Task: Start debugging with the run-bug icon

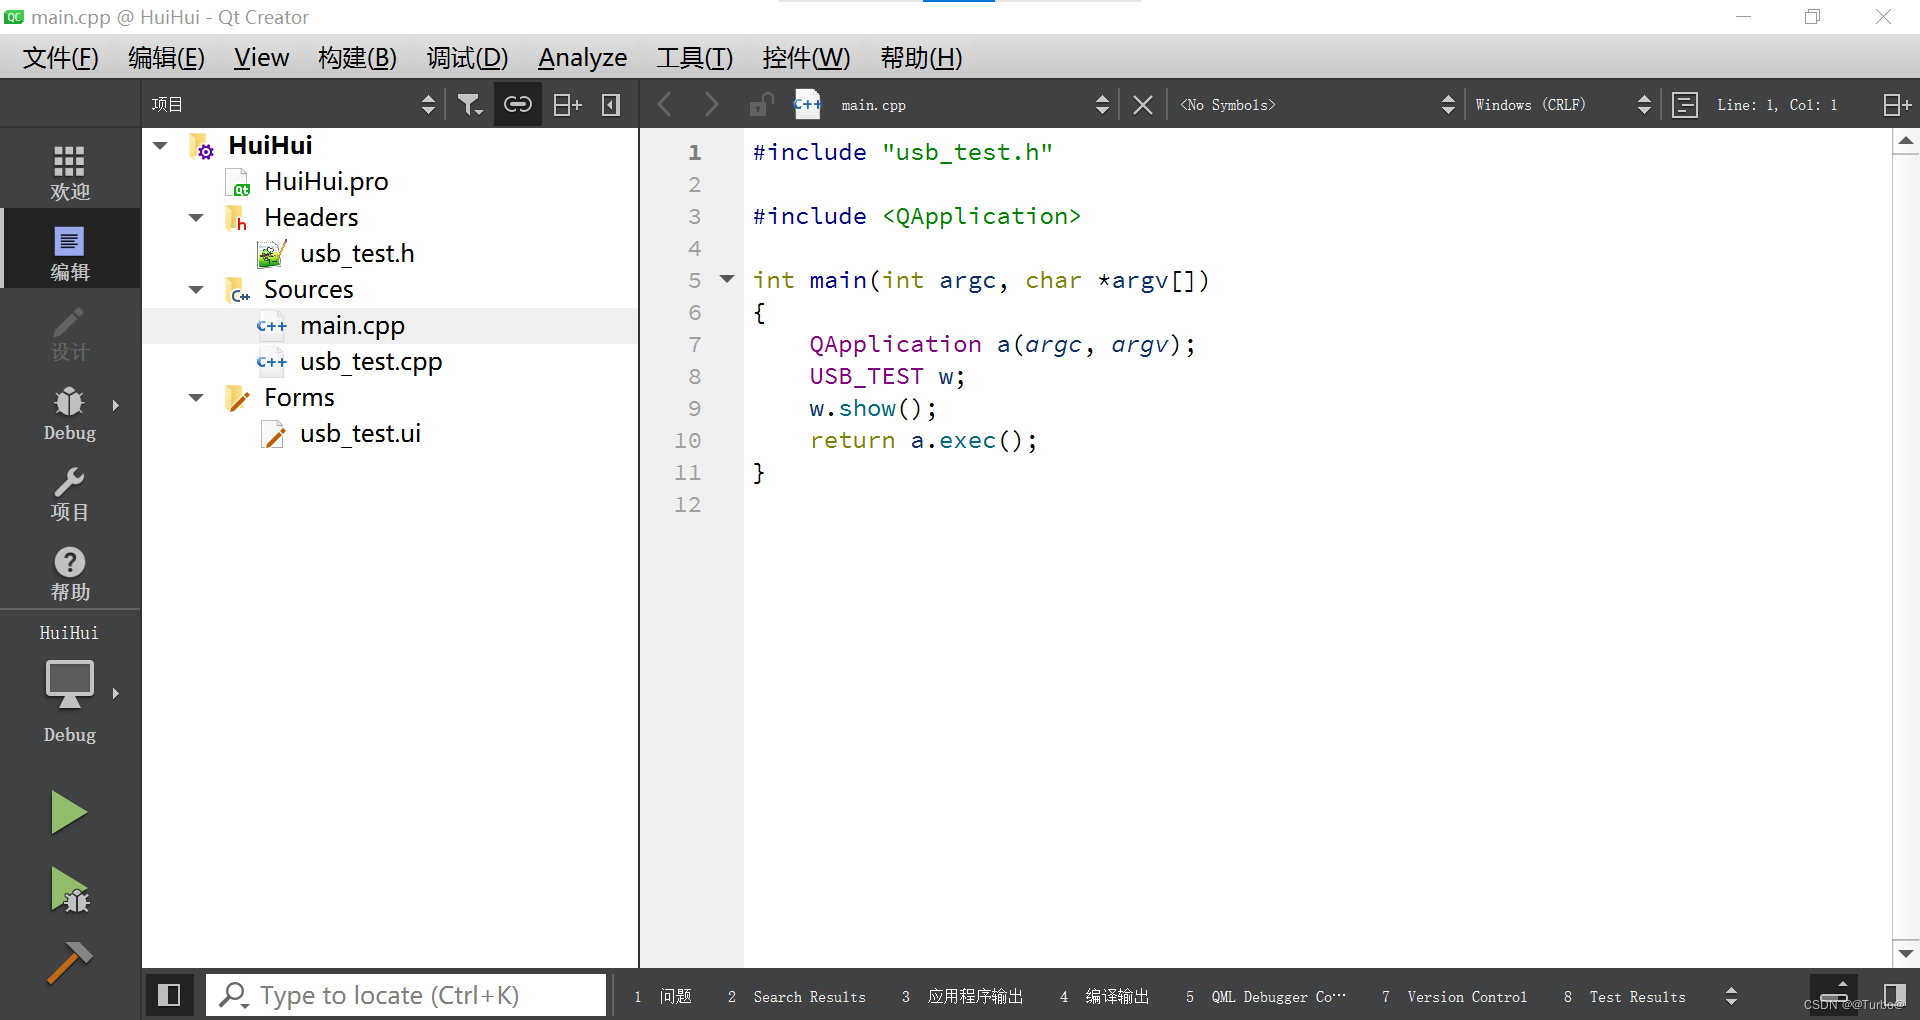Action: 69,890
